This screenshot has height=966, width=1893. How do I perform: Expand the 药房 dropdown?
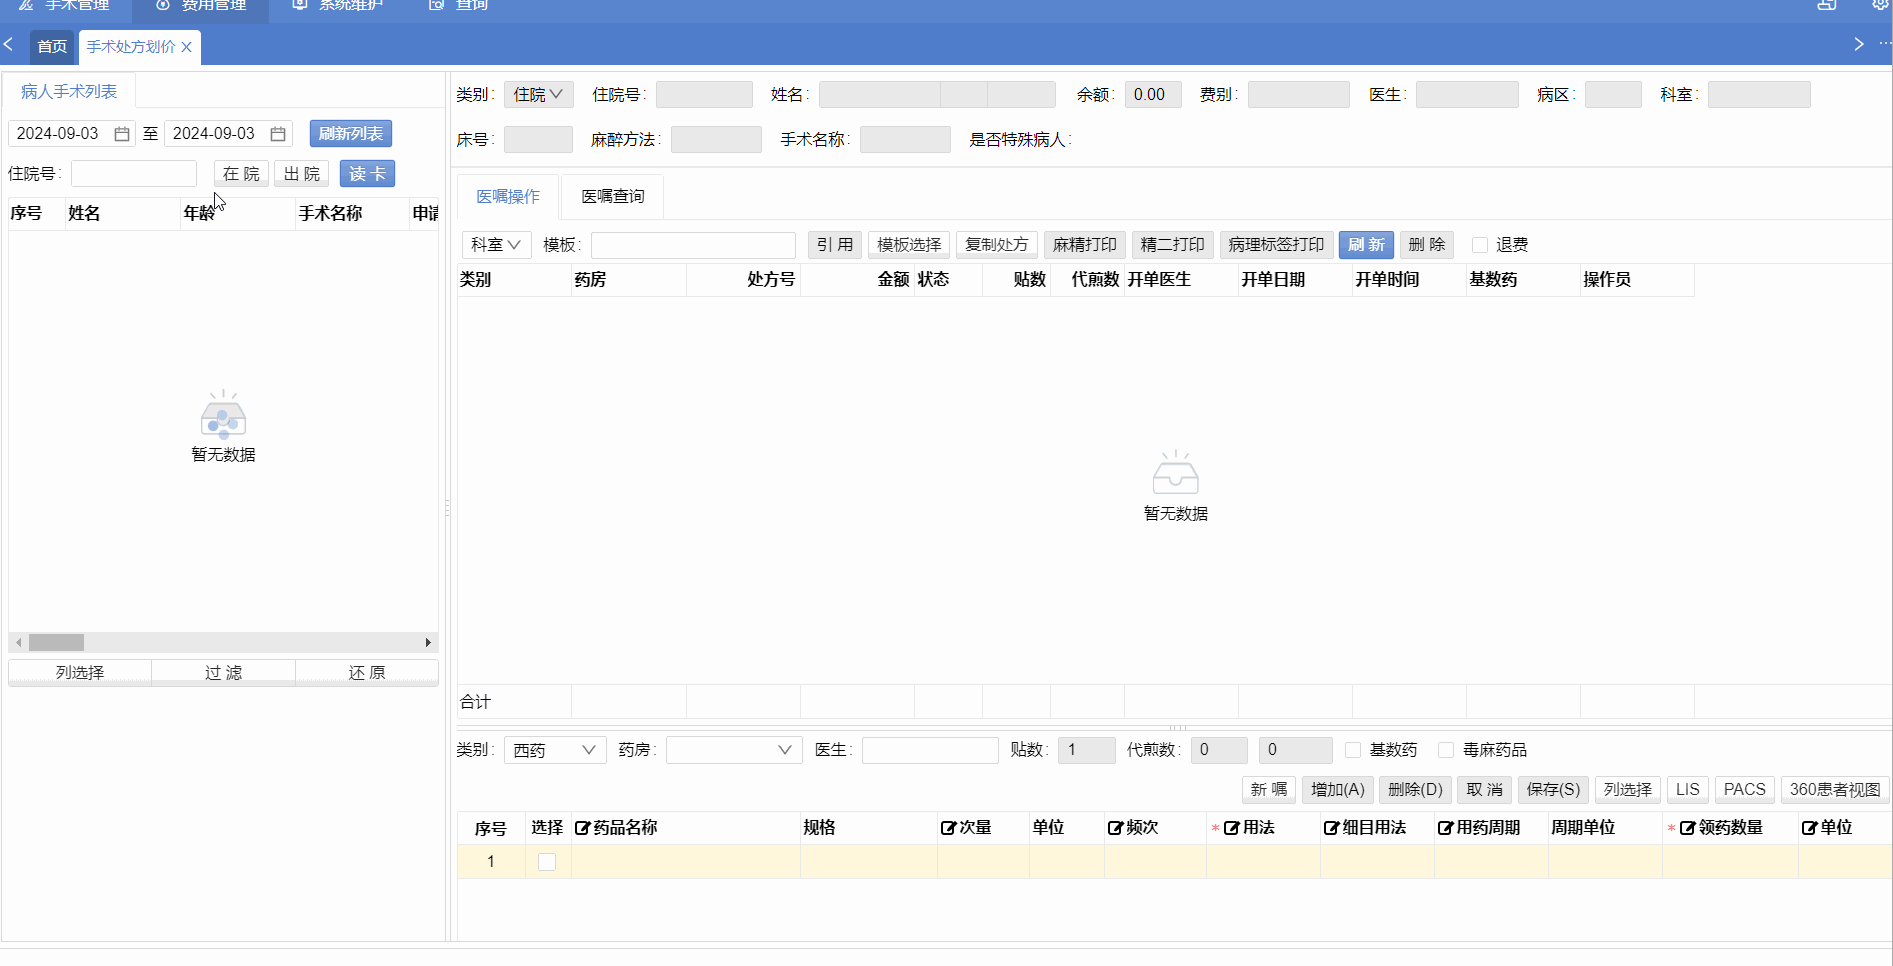pos(734,750)
